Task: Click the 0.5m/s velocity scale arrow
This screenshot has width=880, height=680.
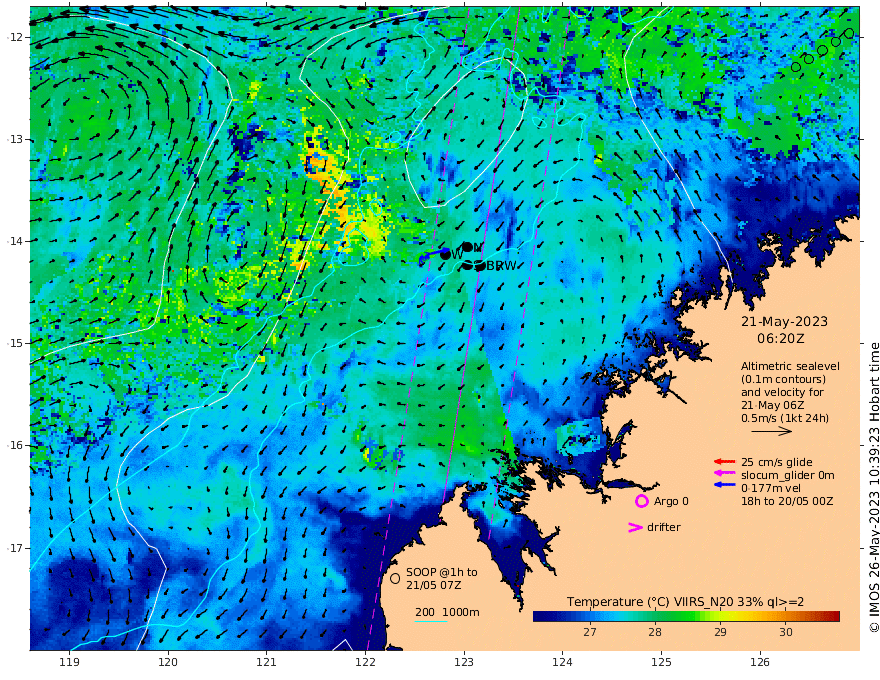Action: tap(772, 431)
